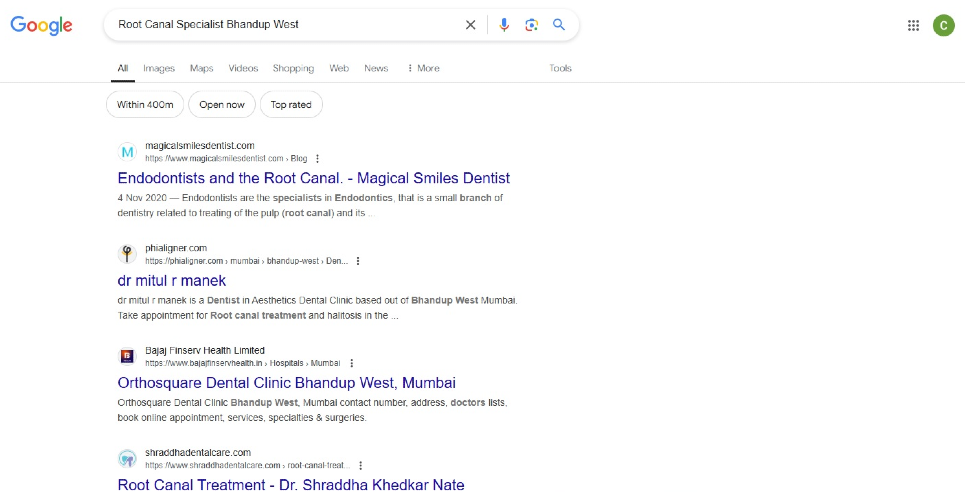Switch to the Maps tab
Image resolution: width=965 pixels, height=492 pixels.
[x=201, y=68]
